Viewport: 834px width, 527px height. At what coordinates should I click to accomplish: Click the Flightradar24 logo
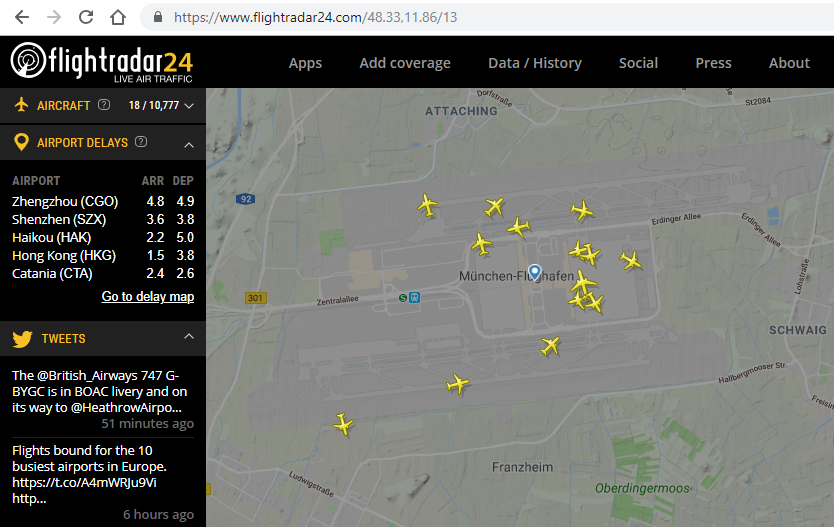pyautogui.click(x=102, y=62)
